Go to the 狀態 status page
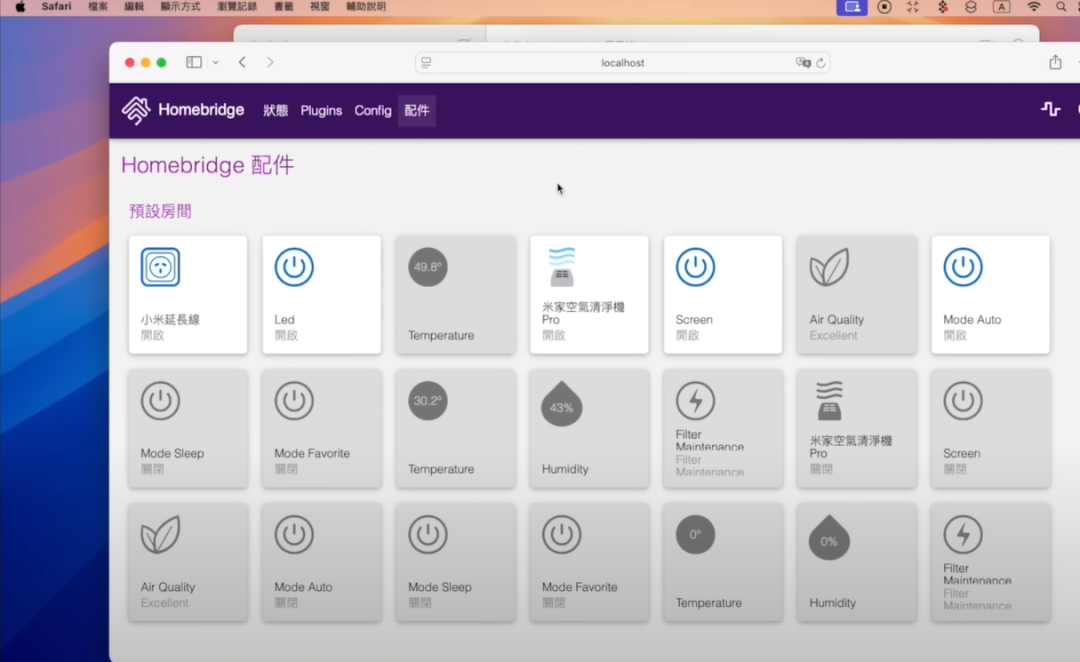This screenshot has height=662, width=1080. click(x=276, y=110)
